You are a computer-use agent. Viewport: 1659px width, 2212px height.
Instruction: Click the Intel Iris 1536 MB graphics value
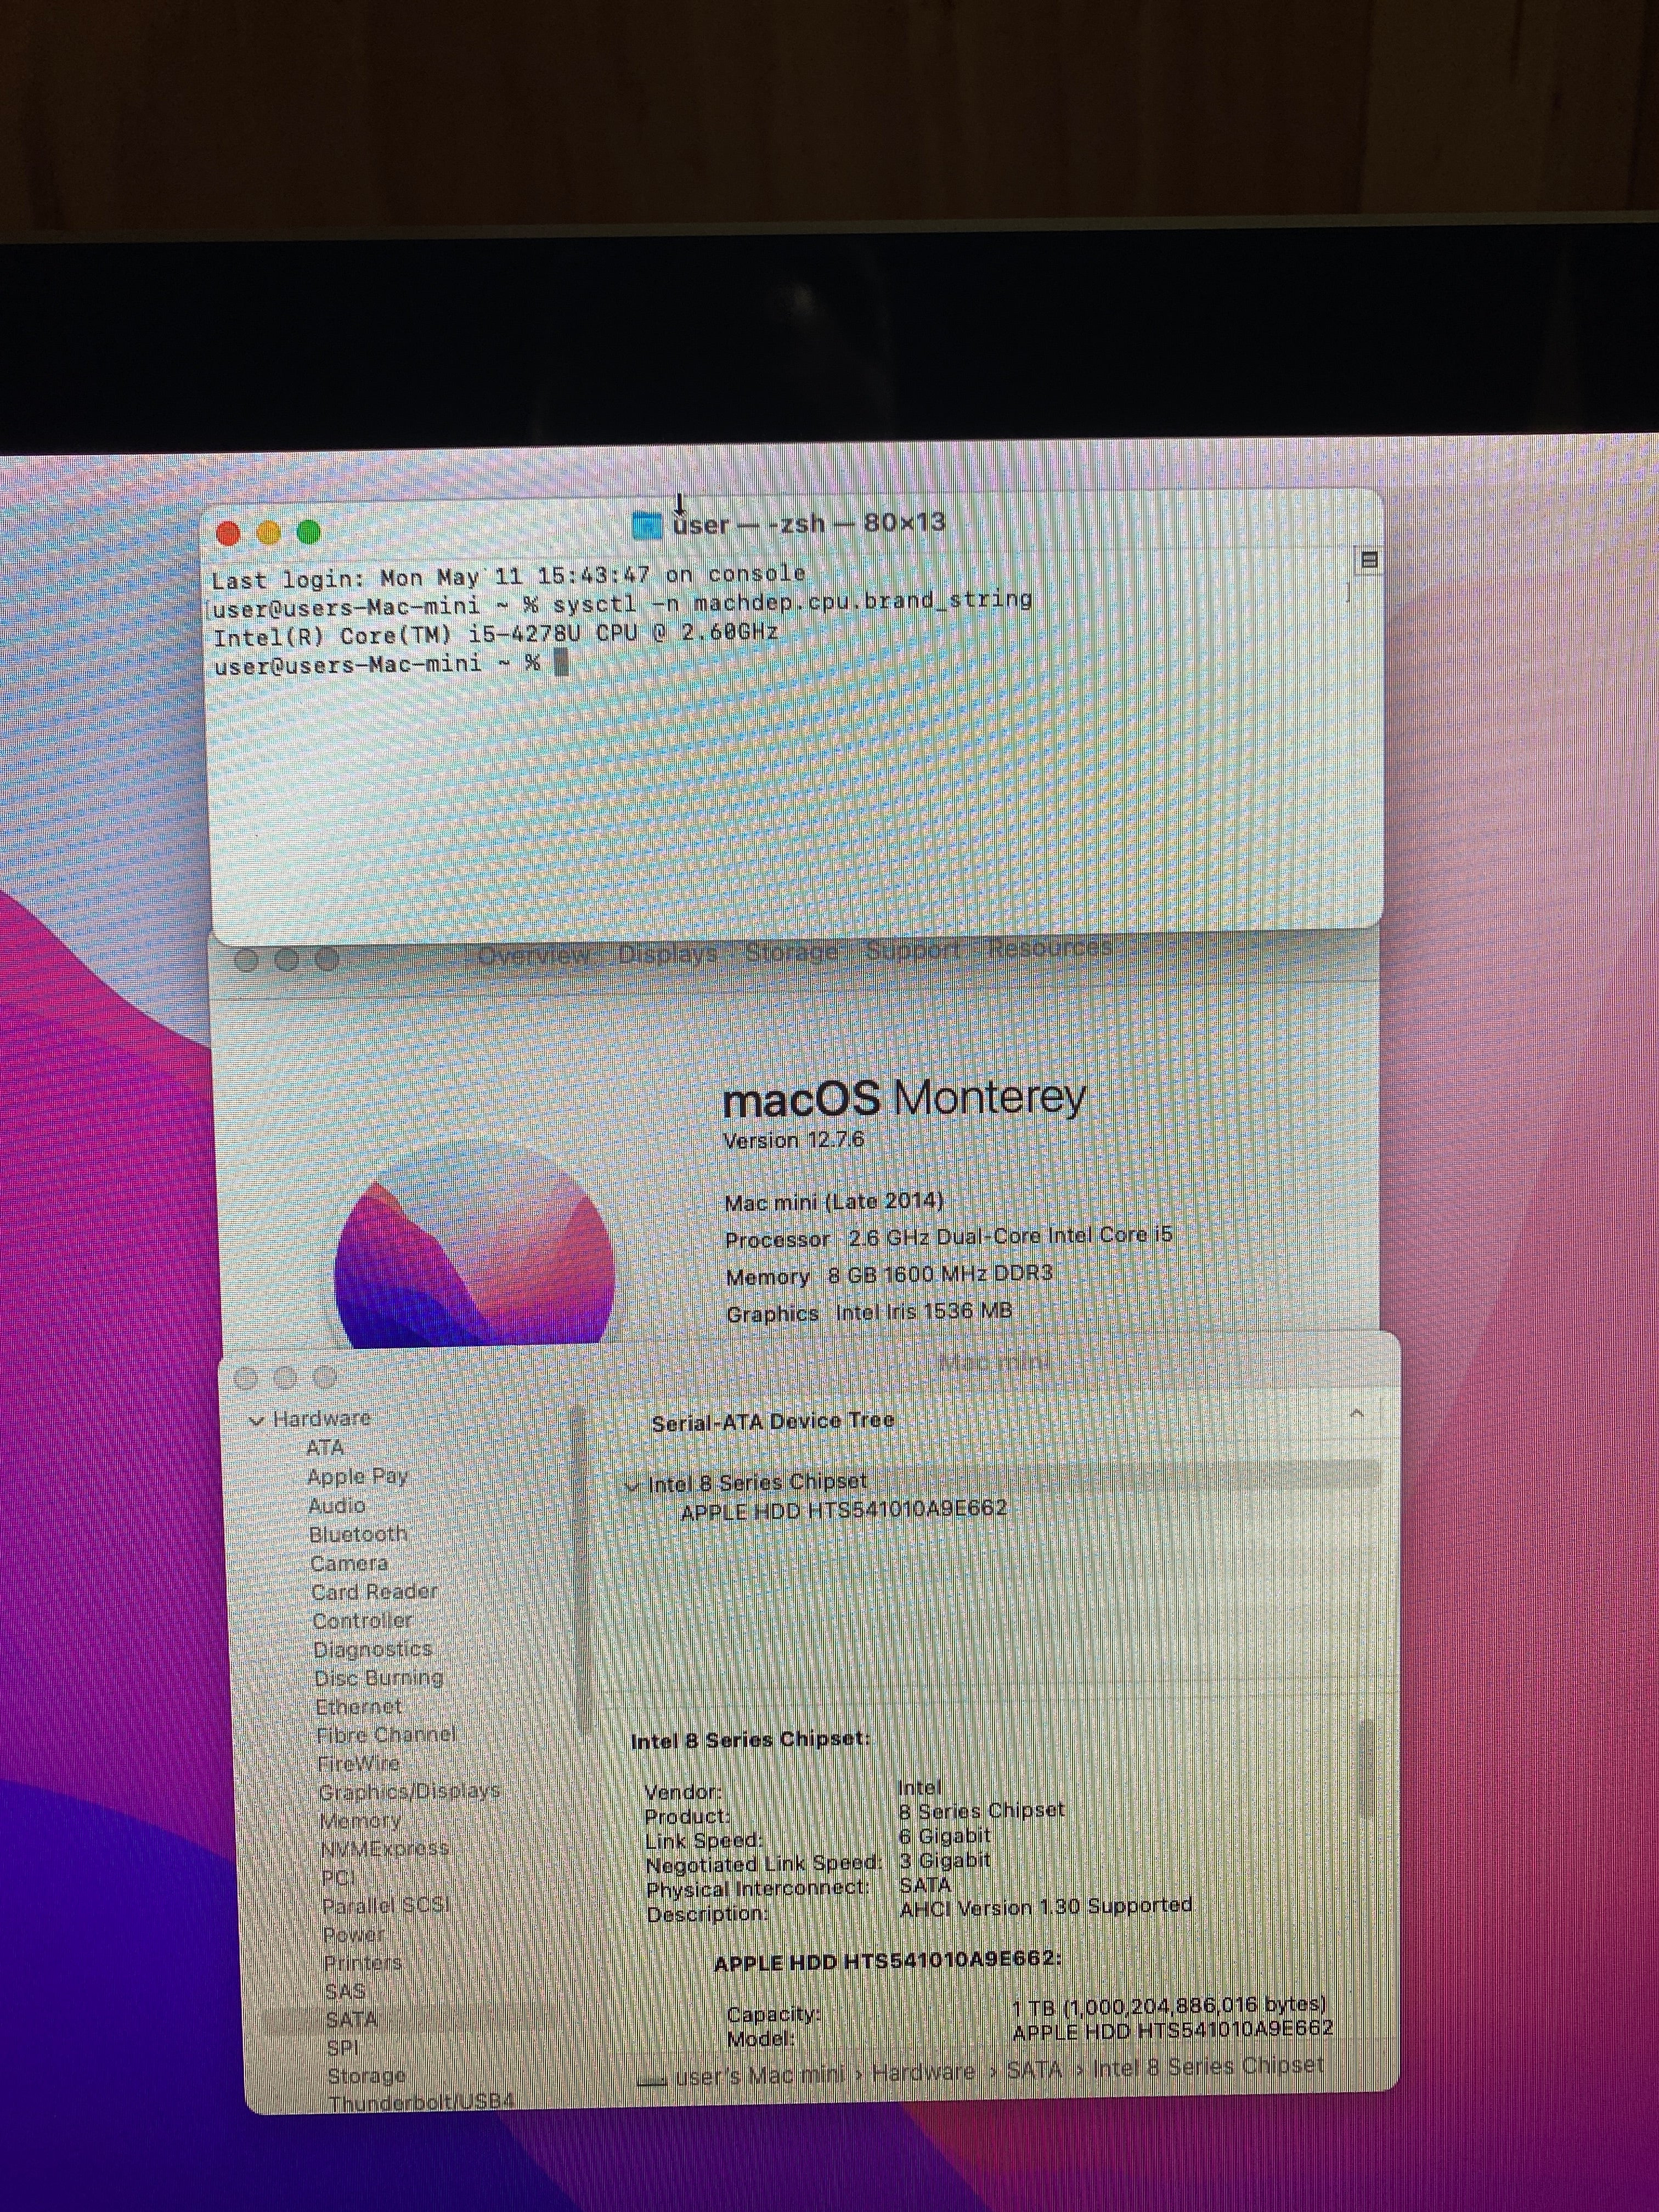tap(924, 1312)
